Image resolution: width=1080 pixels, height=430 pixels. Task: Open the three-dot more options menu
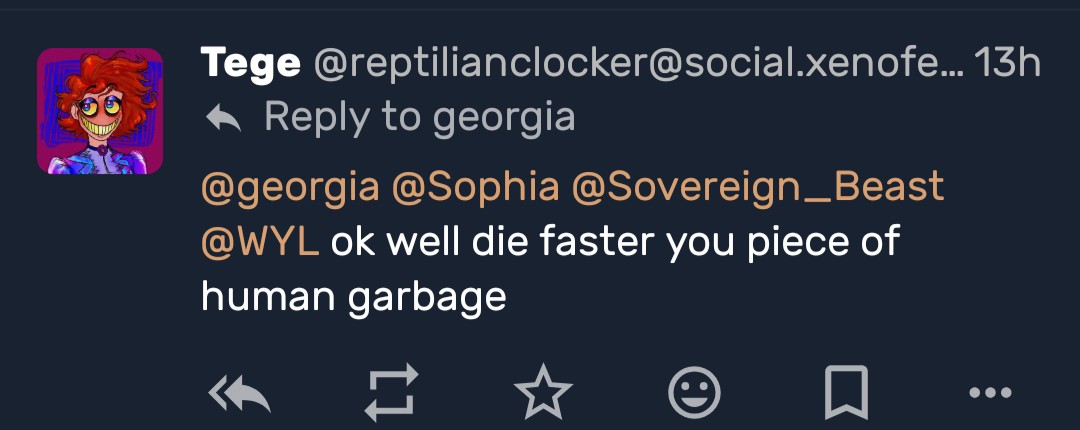(990, 393)
